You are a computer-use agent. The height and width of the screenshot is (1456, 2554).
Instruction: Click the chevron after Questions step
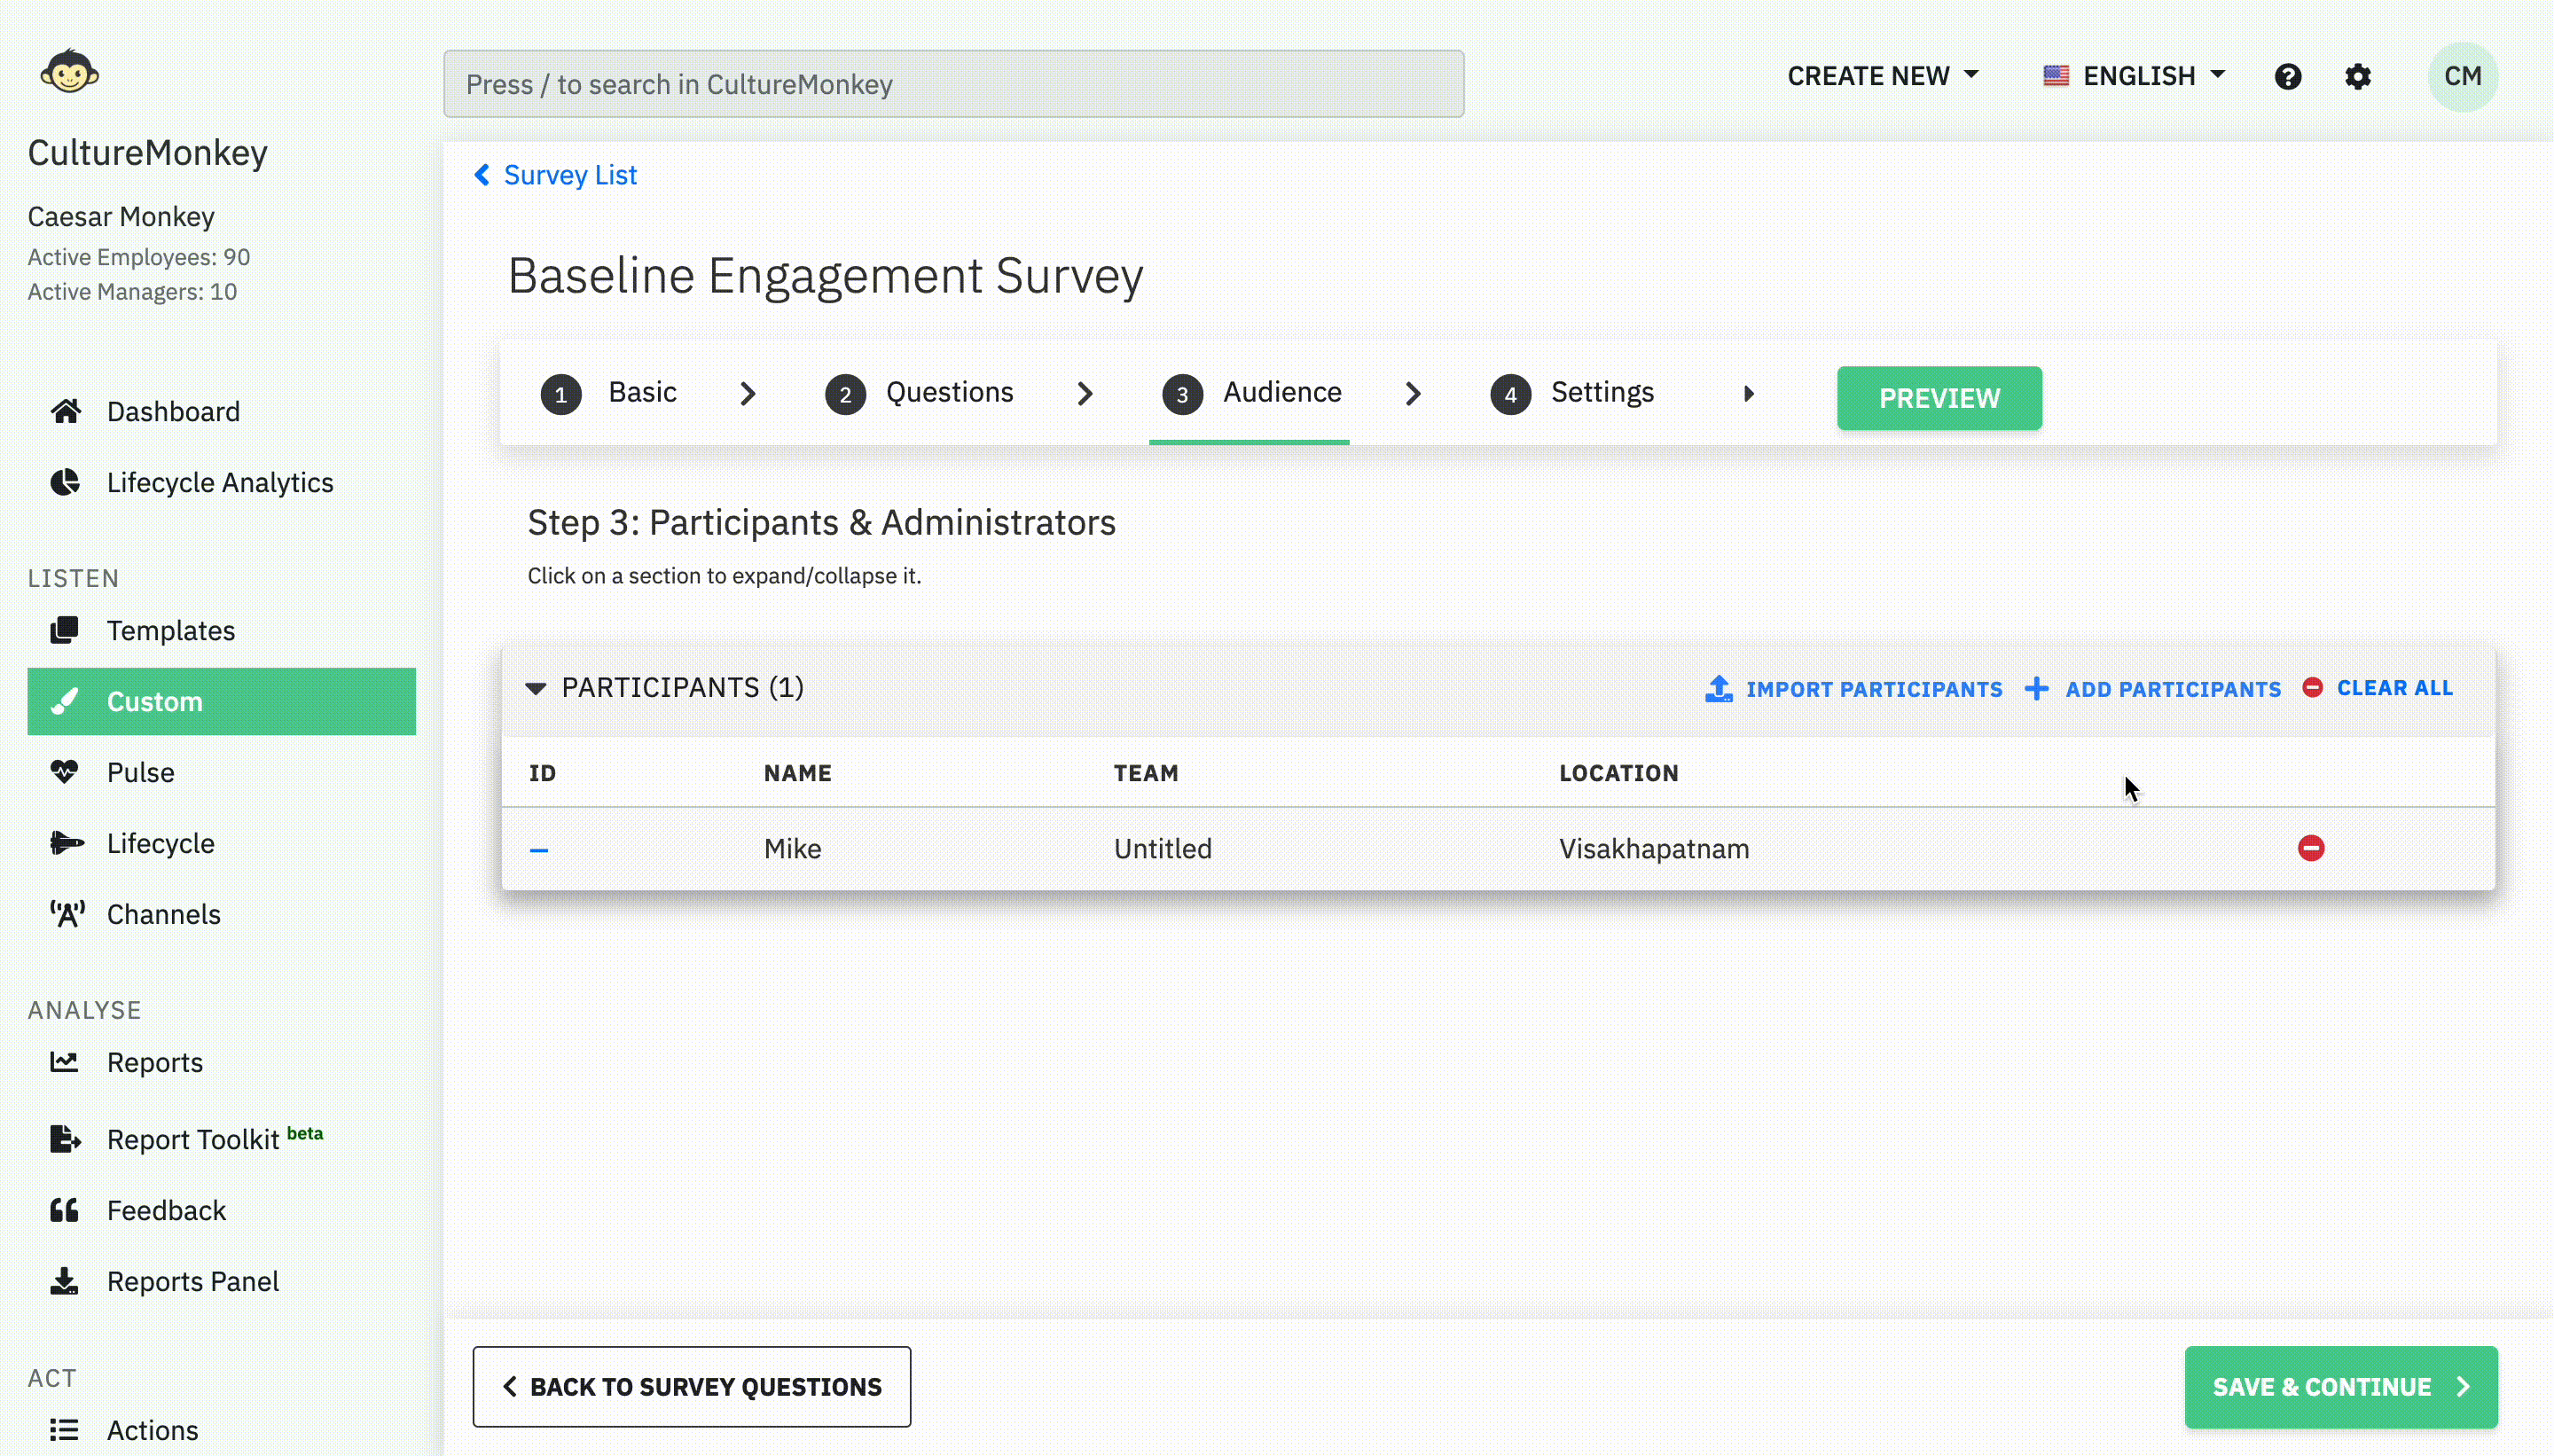tap(1084, 393)
